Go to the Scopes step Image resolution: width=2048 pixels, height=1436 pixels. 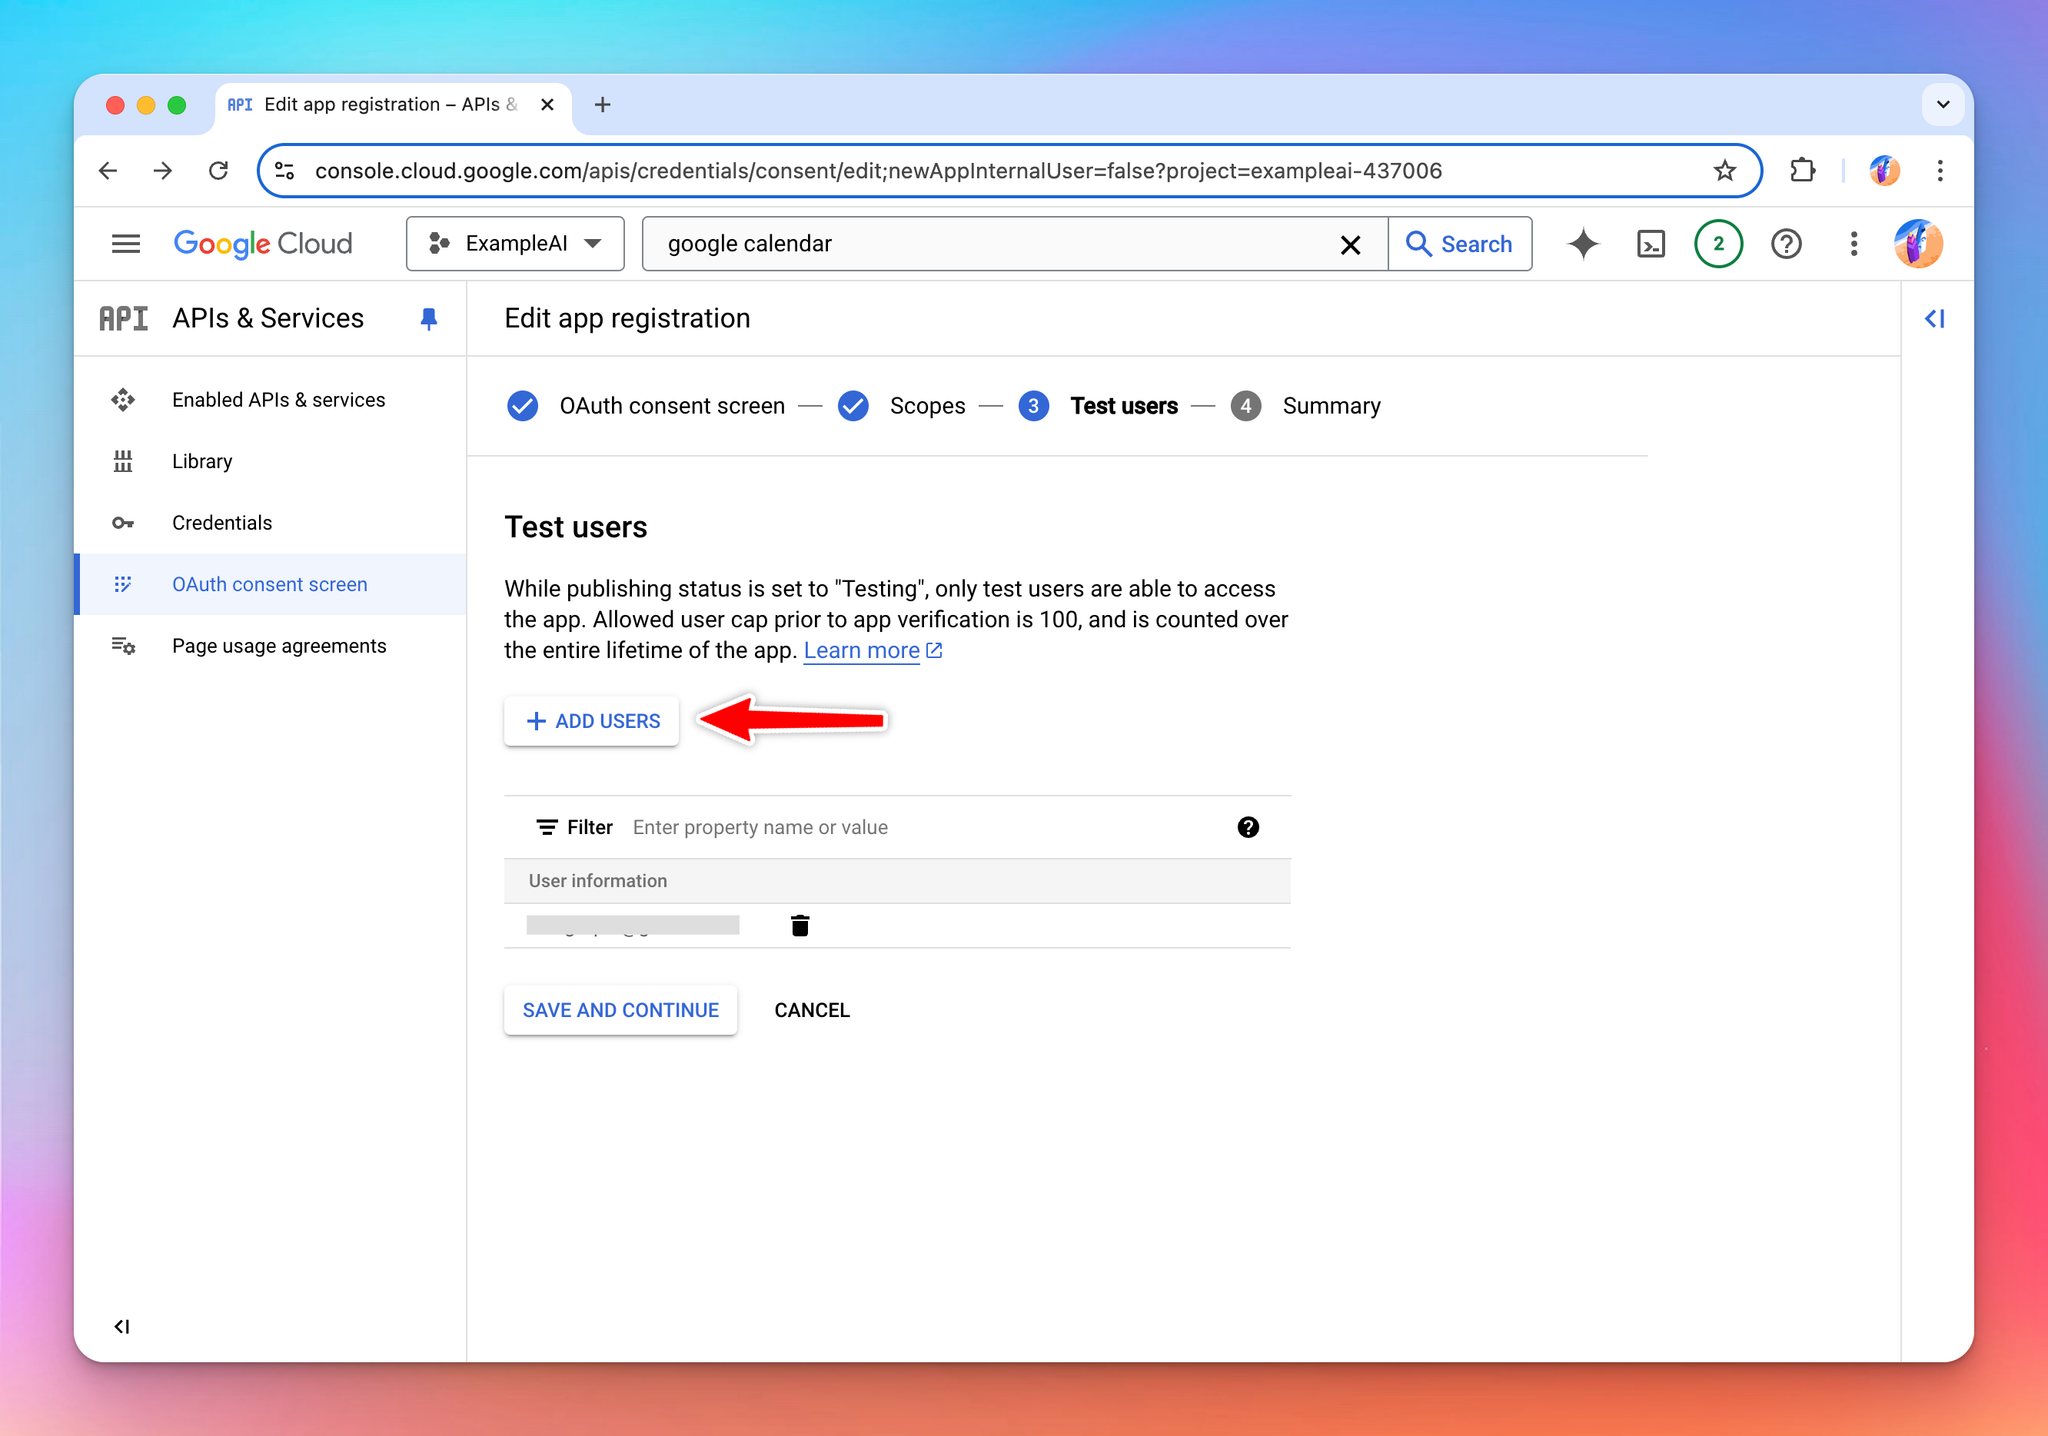(926, 406)
